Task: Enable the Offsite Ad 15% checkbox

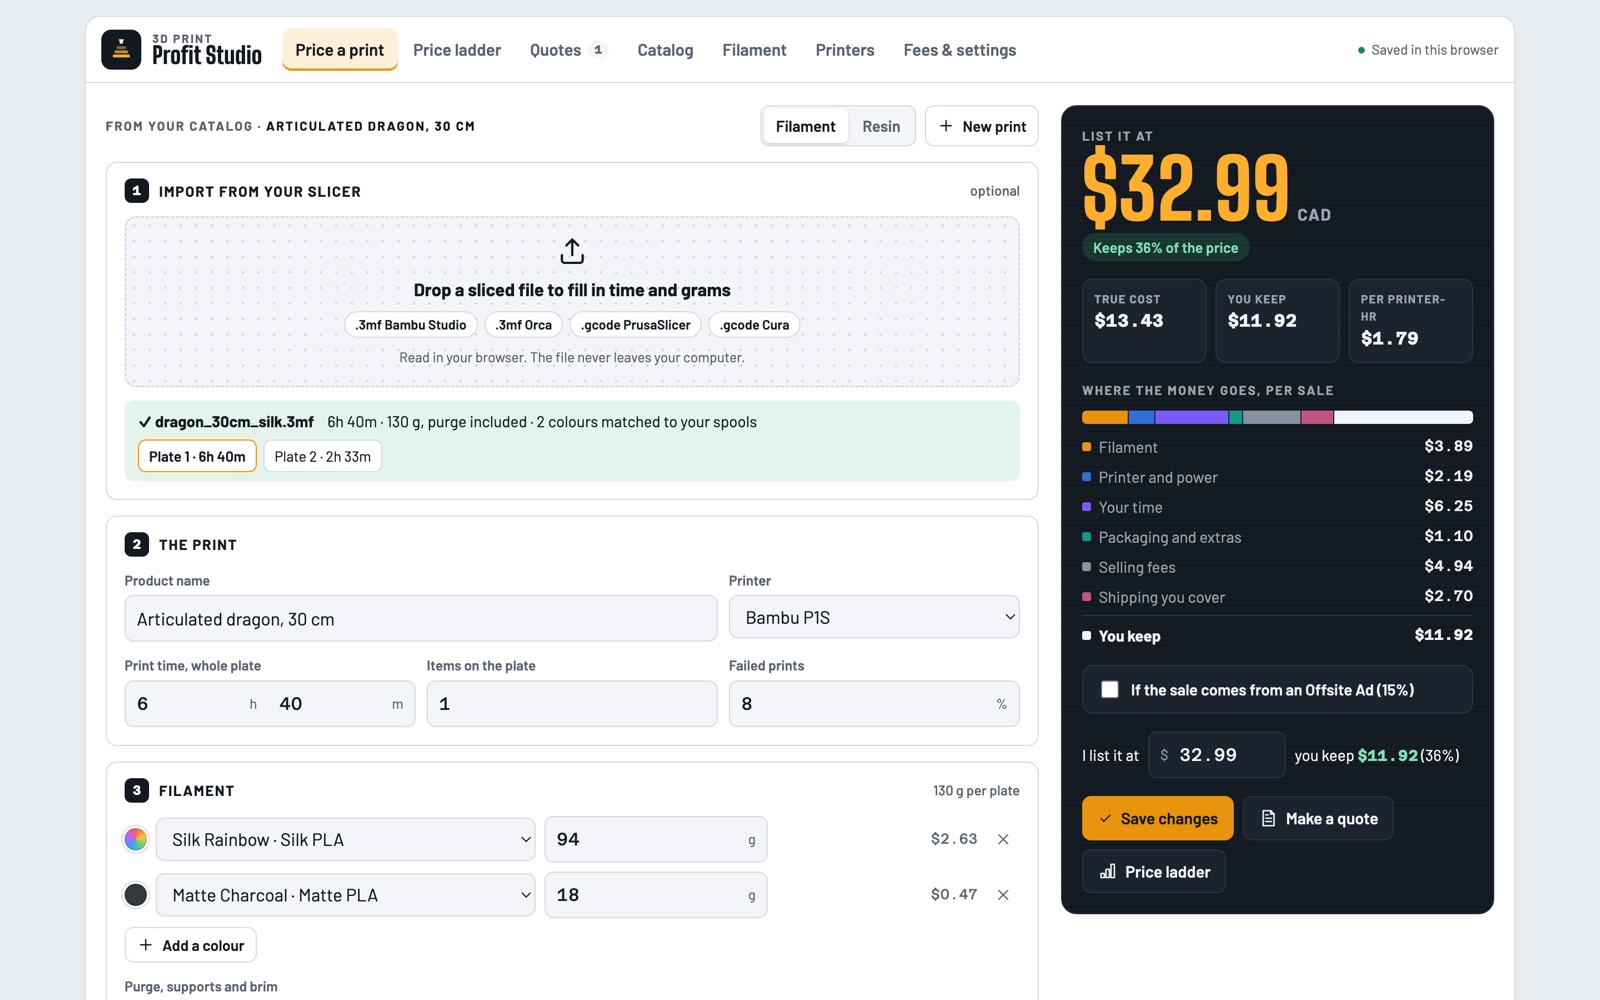Action: 1110,690
